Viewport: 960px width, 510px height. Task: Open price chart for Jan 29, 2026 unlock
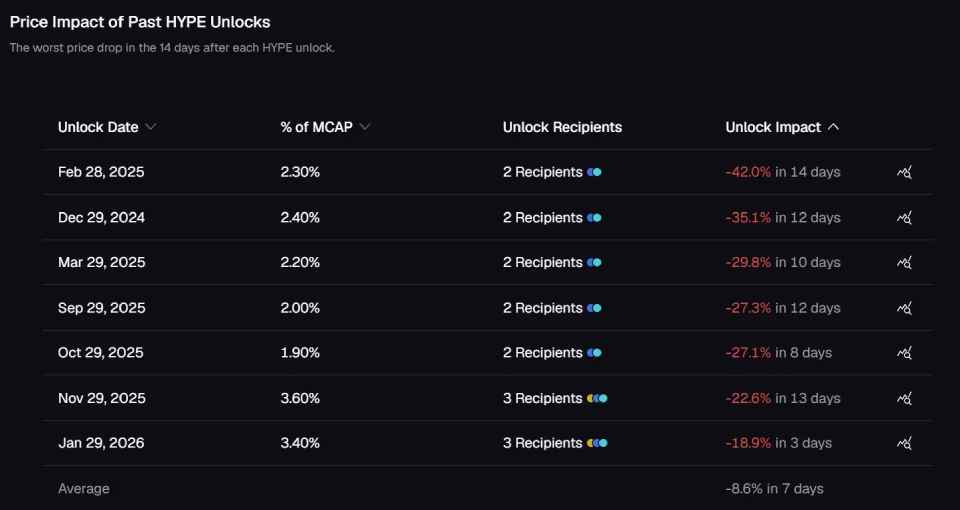[904, 443]
